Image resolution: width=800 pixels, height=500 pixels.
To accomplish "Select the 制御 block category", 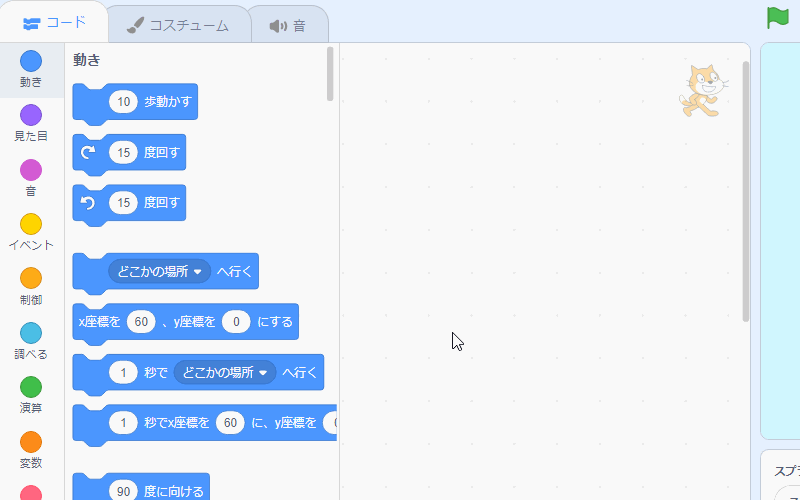I will [31, 287].
